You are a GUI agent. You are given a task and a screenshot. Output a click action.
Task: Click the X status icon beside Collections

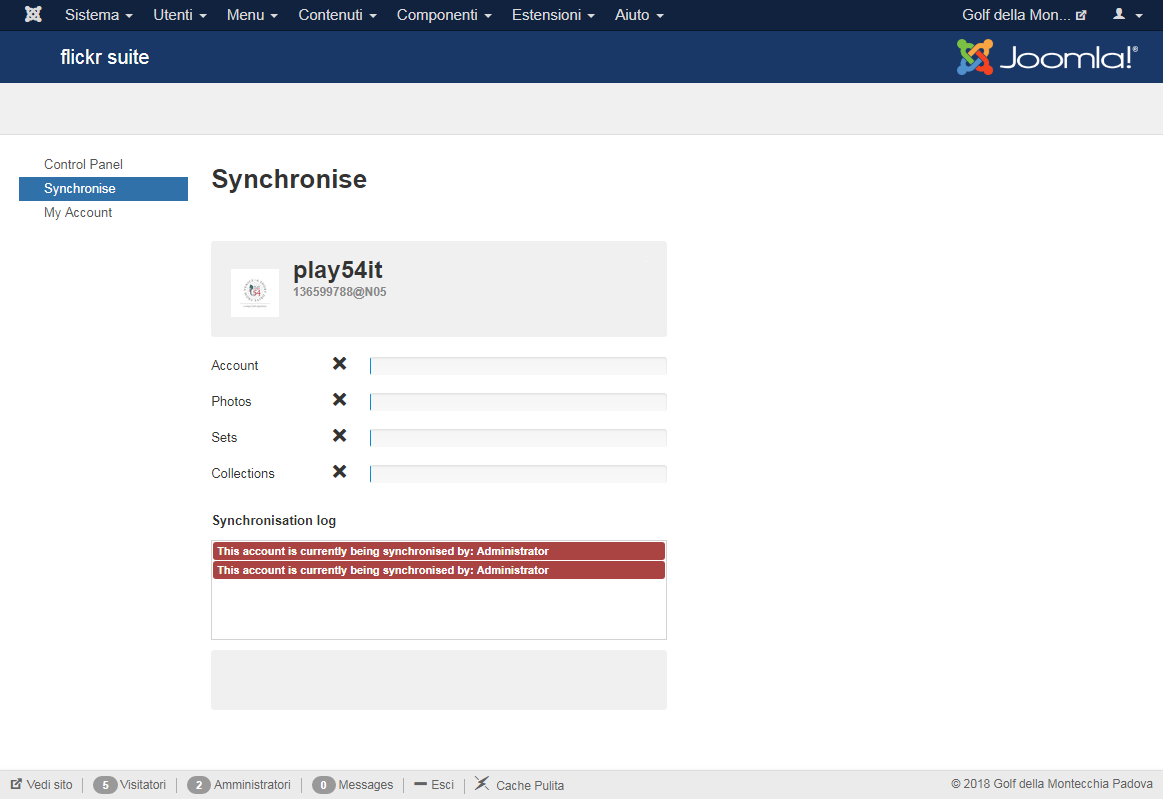pyautogui.click(x=340, y=471)
